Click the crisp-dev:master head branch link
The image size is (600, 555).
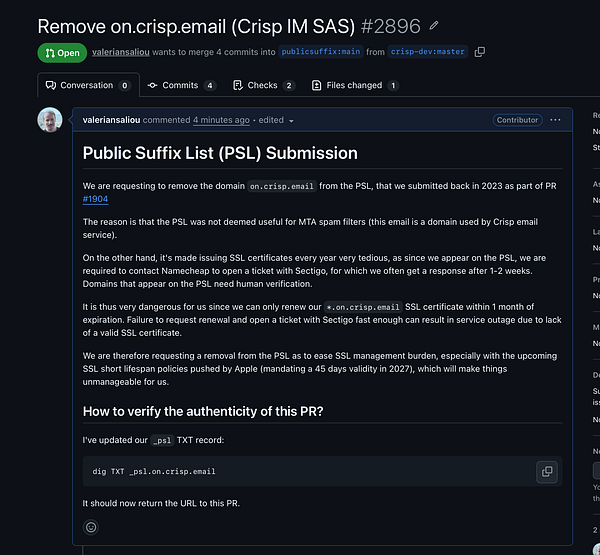pyautogui.click(x=427, y=52)
